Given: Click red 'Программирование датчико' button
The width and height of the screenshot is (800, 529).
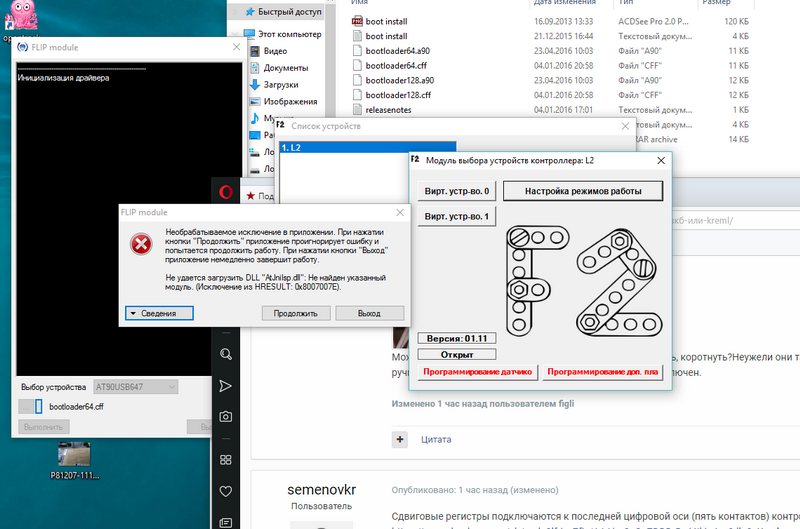Looking at the screenshot, I should point(478,372).
